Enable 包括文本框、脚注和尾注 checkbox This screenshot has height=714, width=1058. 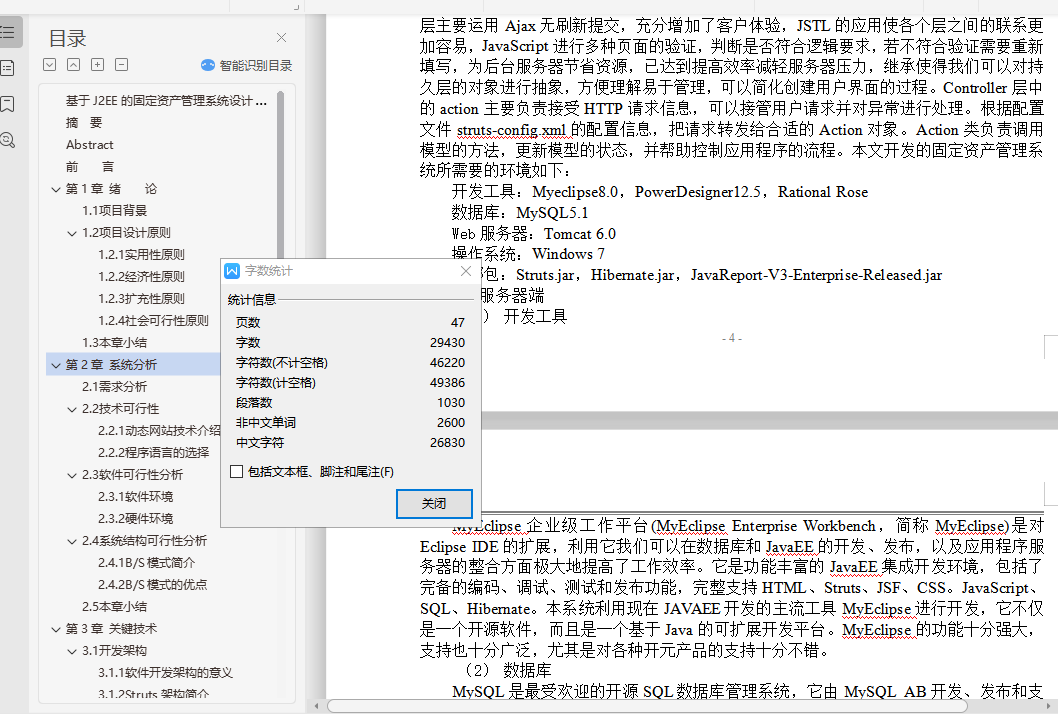[x=236, y=472]
